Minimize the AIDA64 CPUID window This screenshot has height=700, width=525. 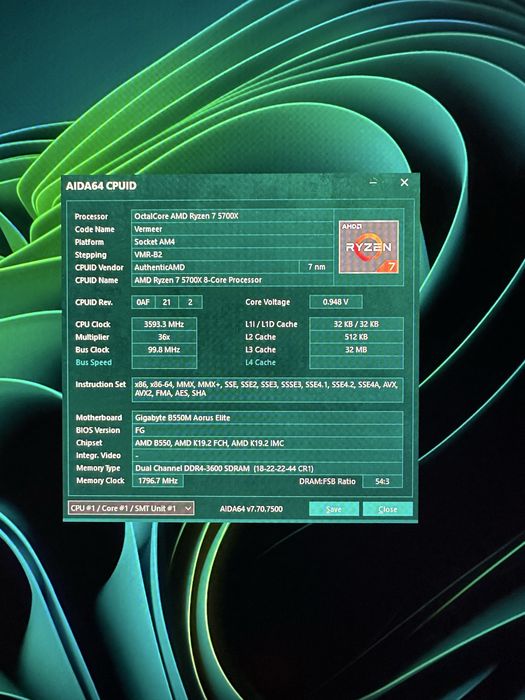click(374, 182)
